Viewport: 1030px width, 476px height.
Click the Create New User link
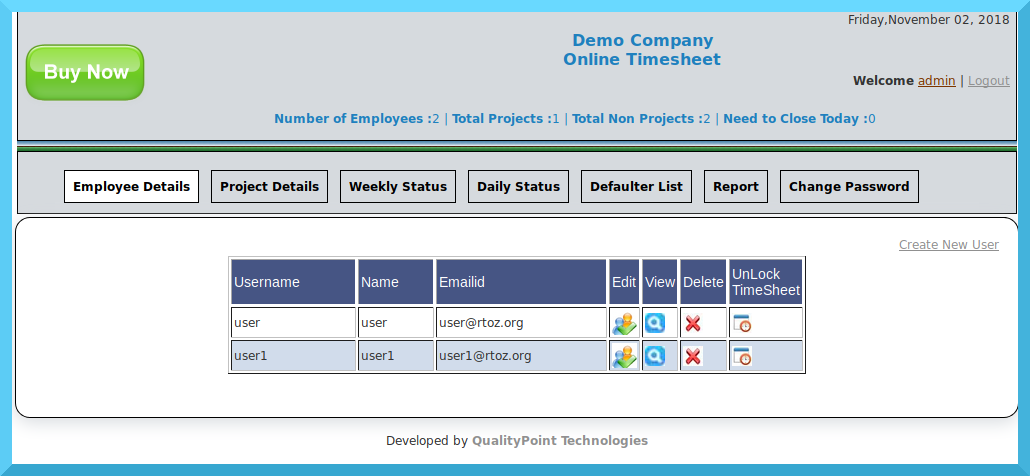click(949, 245)
